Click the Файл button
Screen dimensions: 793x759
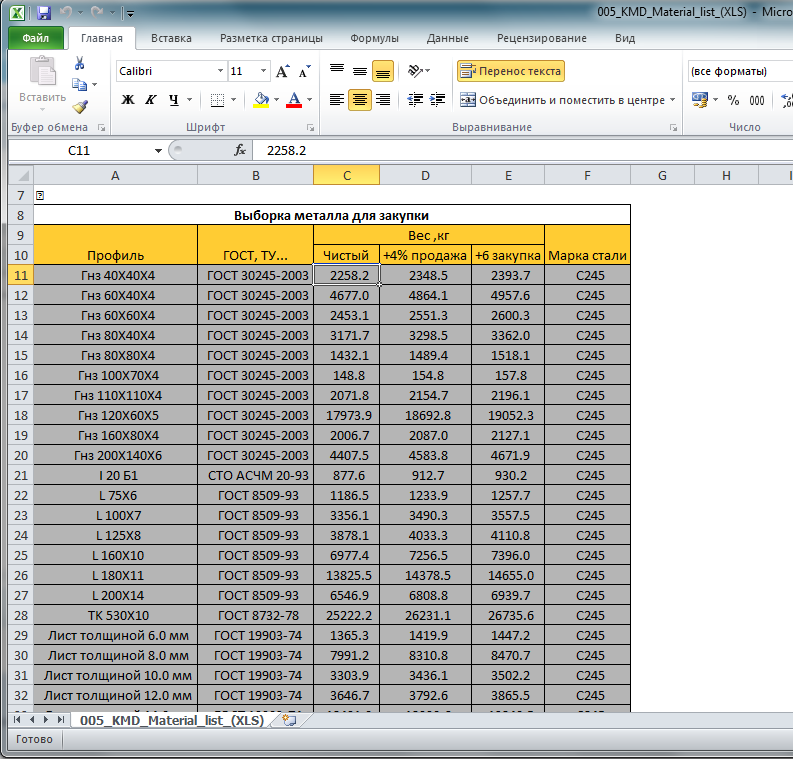35,38
